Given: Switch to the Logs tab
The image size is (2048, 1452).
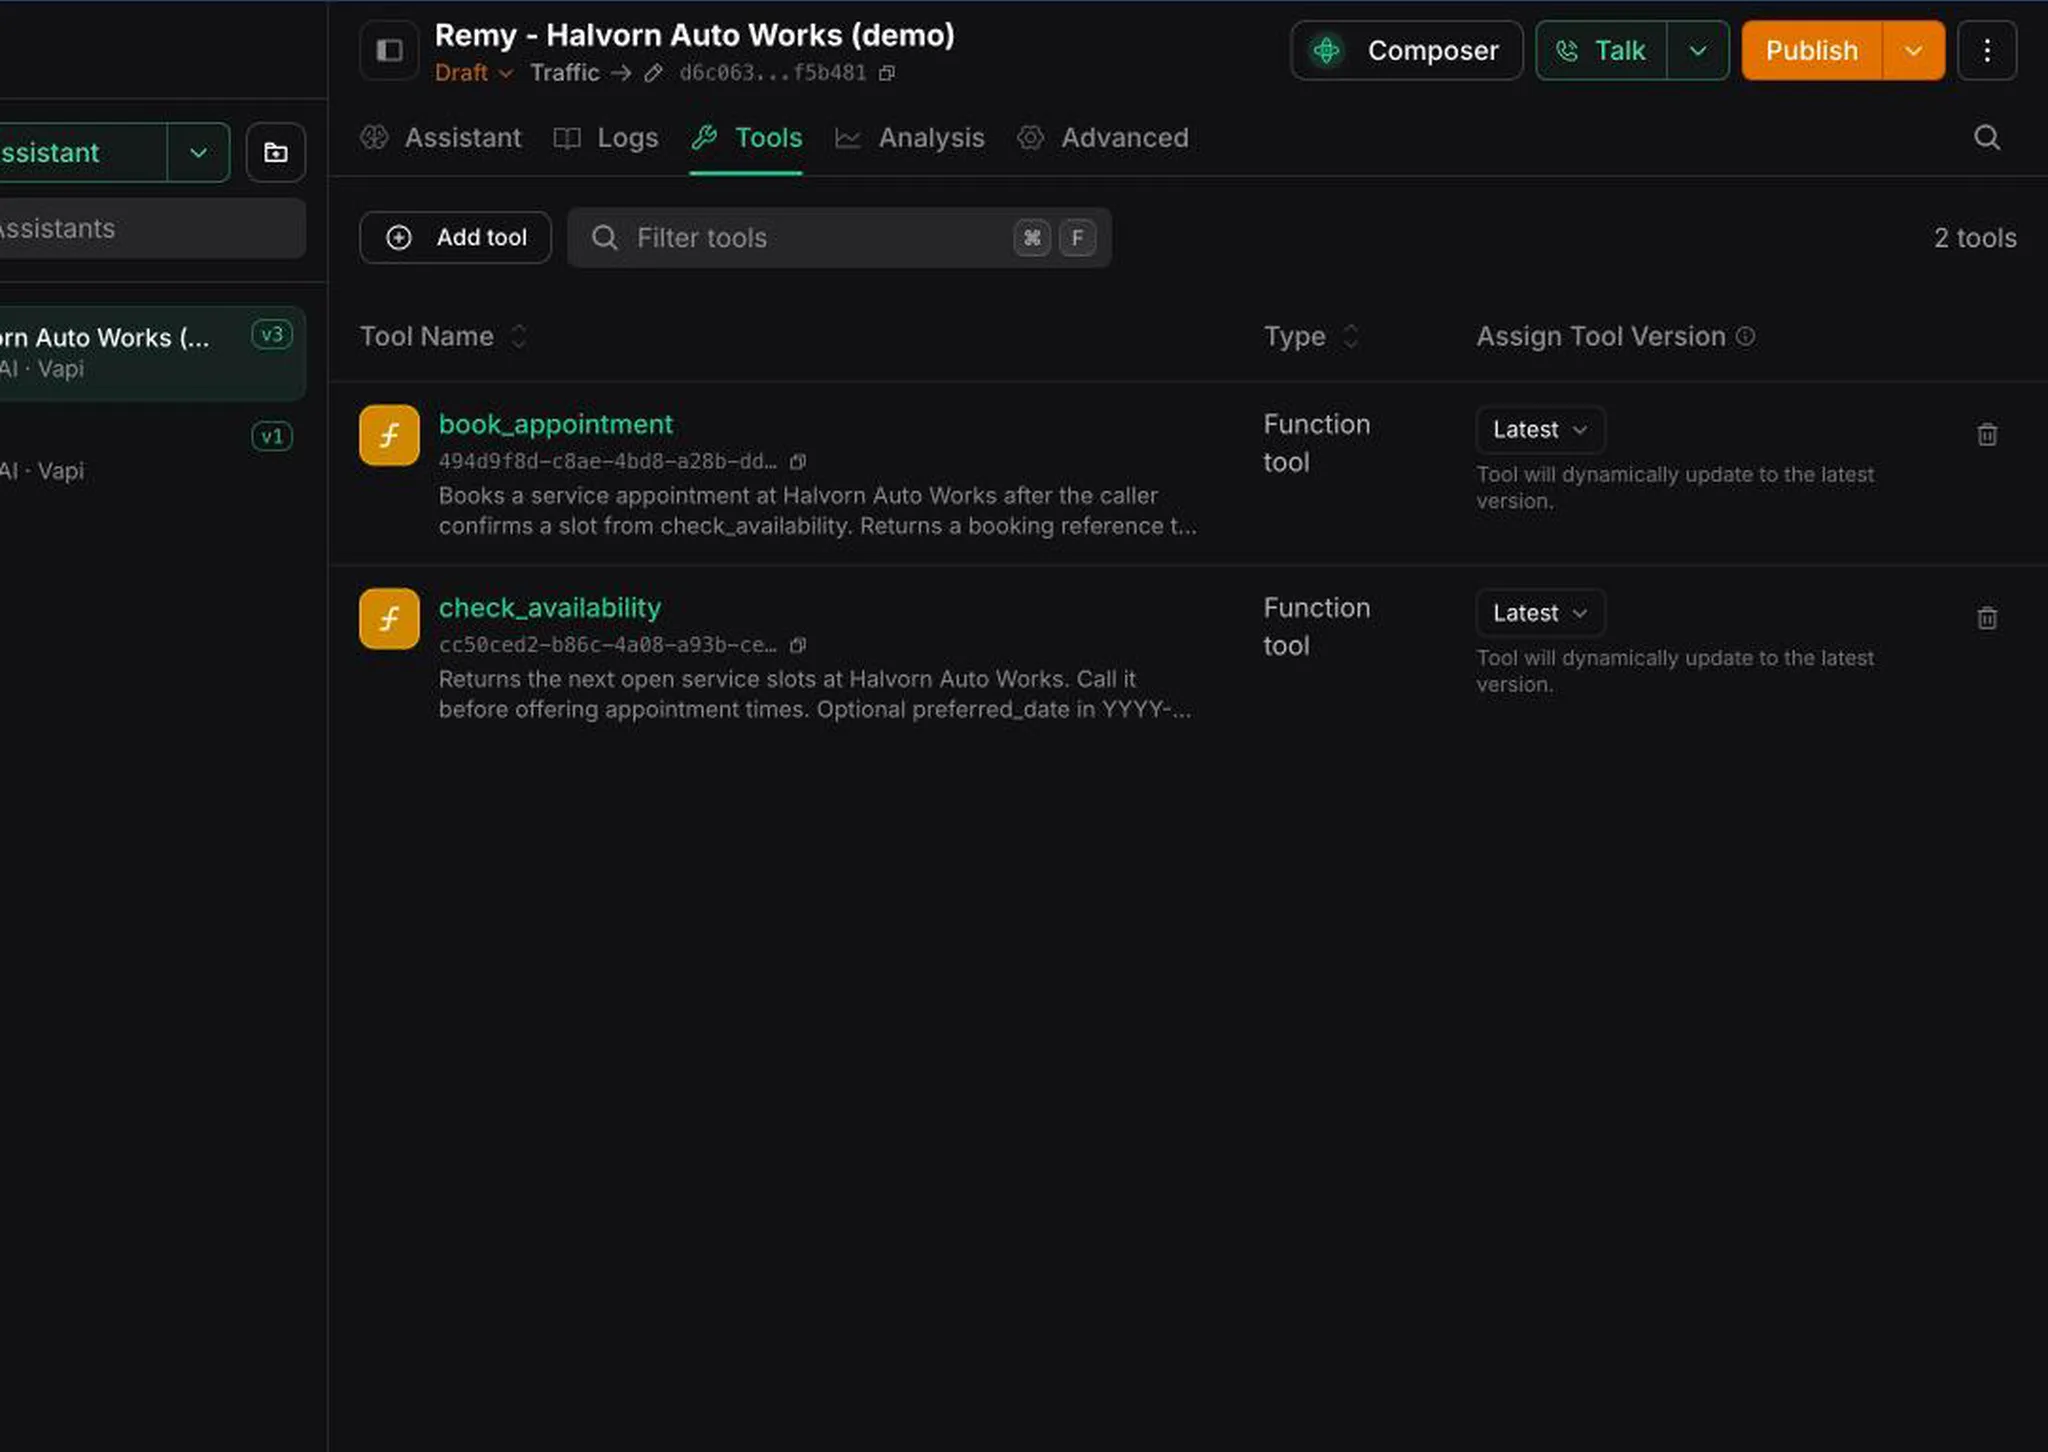Looking at the screenshot, I should tap(606, 137).
